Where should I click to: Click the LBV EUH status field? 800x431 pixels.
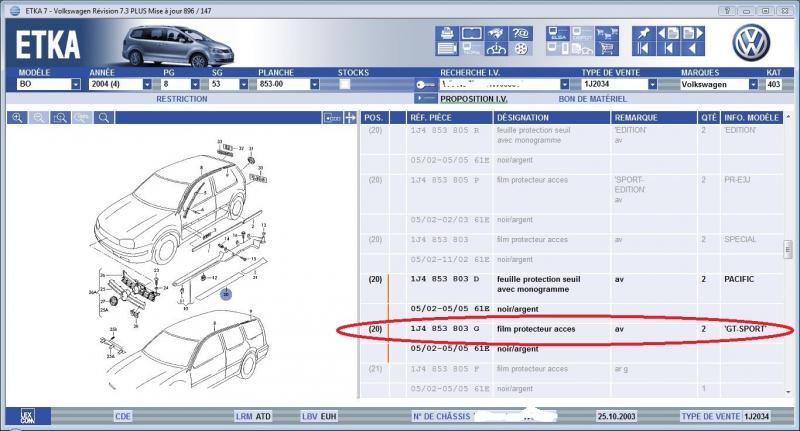click(319, 416)
